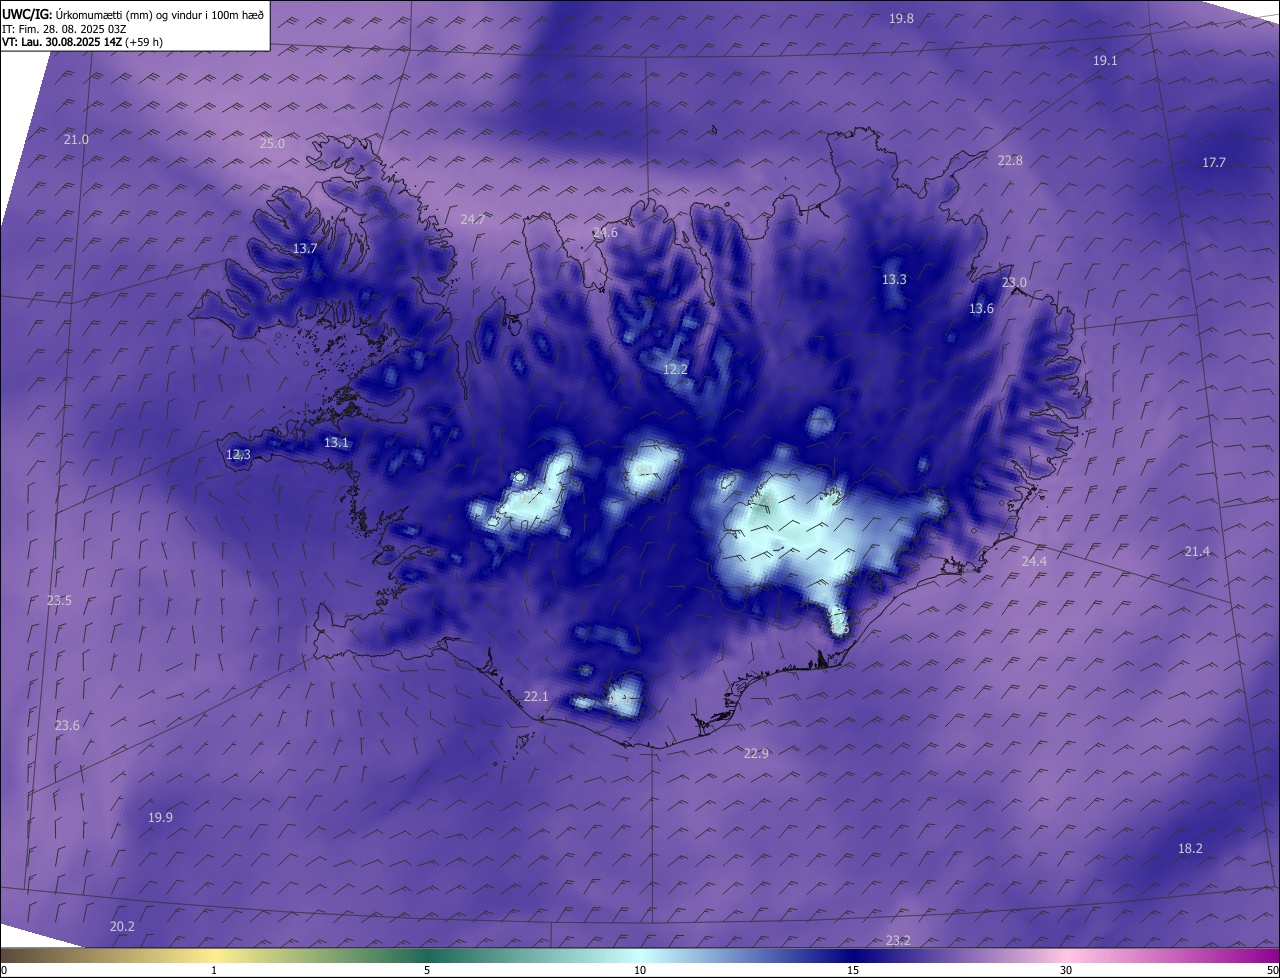This screenshot has width=1280, height=978.
Task: Click the 12.2 value label
Action: (x=675, y=369)
